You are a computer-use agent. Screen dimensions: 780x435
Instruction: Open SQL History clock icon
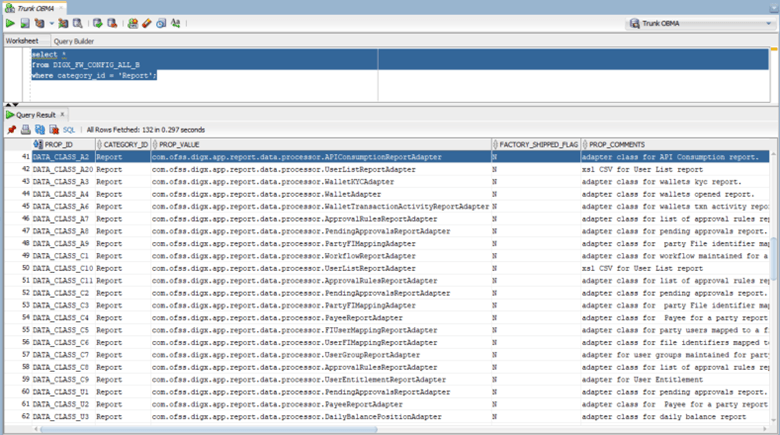click(x=161, y=23)
